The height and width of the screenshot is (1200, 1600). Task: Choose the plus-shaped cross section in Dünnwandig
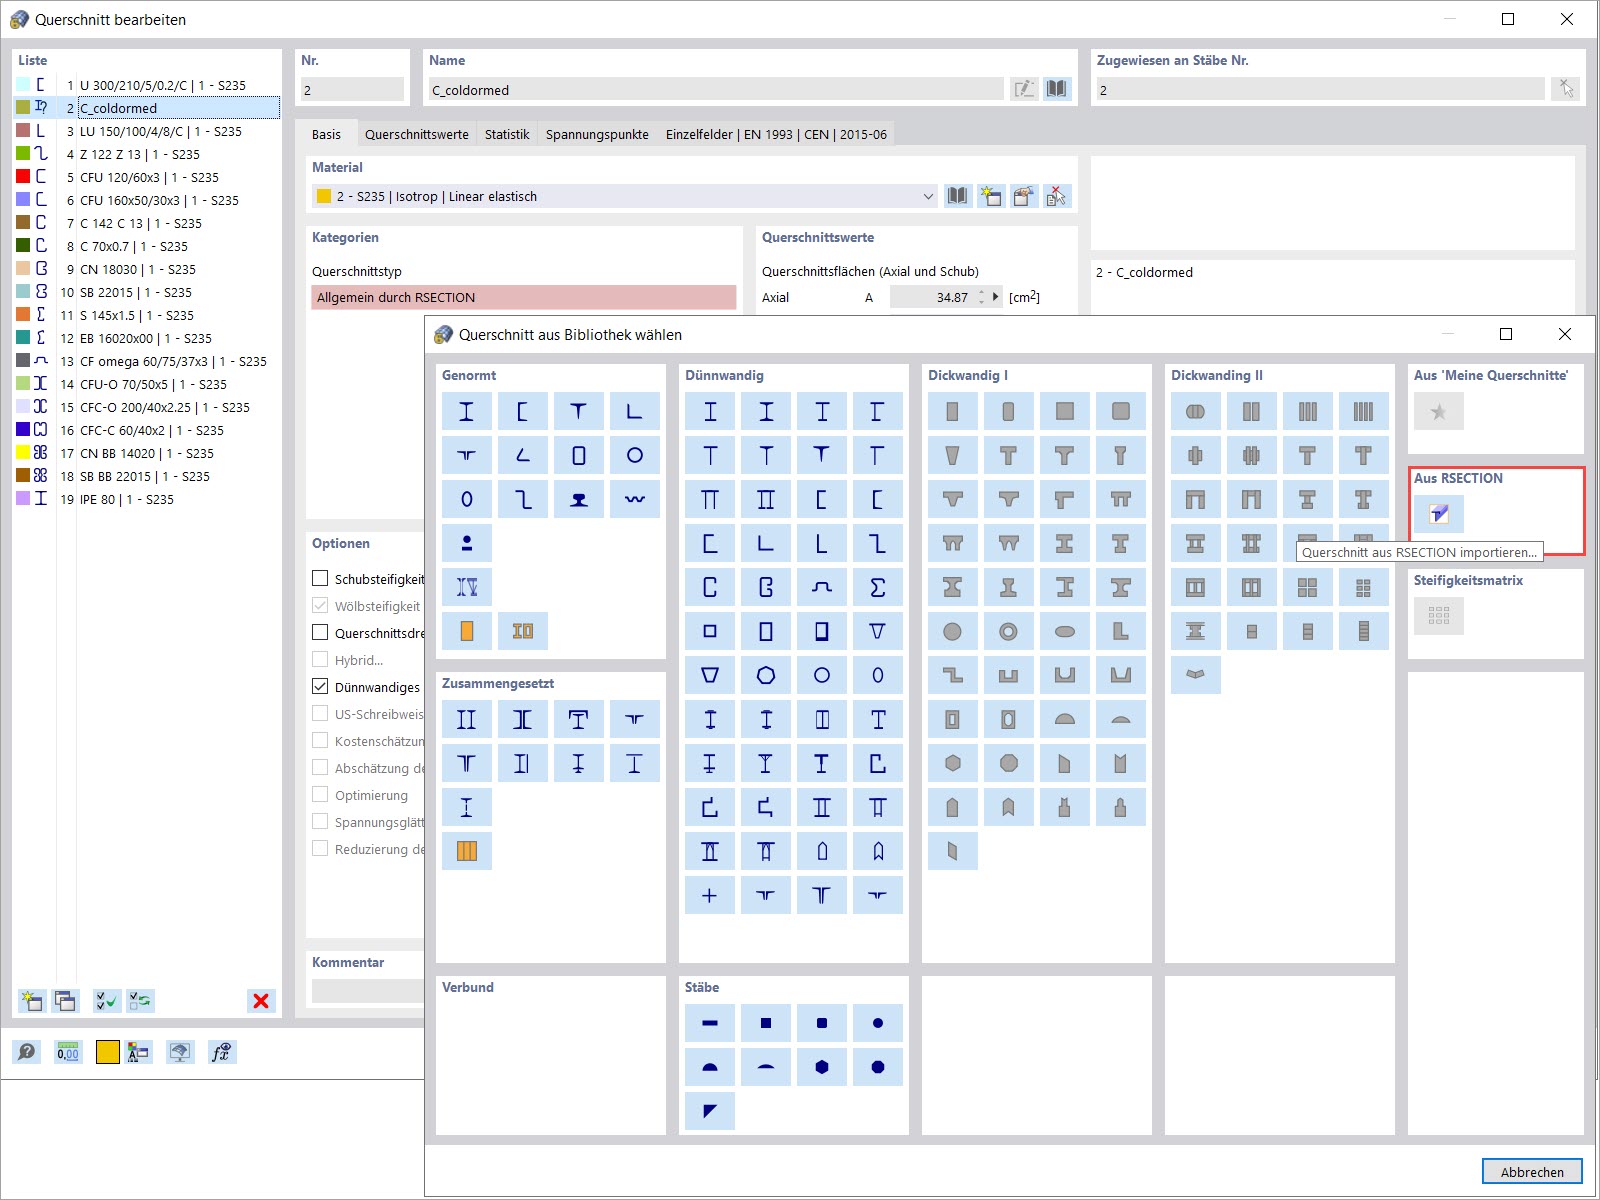[x=709, y=895]
